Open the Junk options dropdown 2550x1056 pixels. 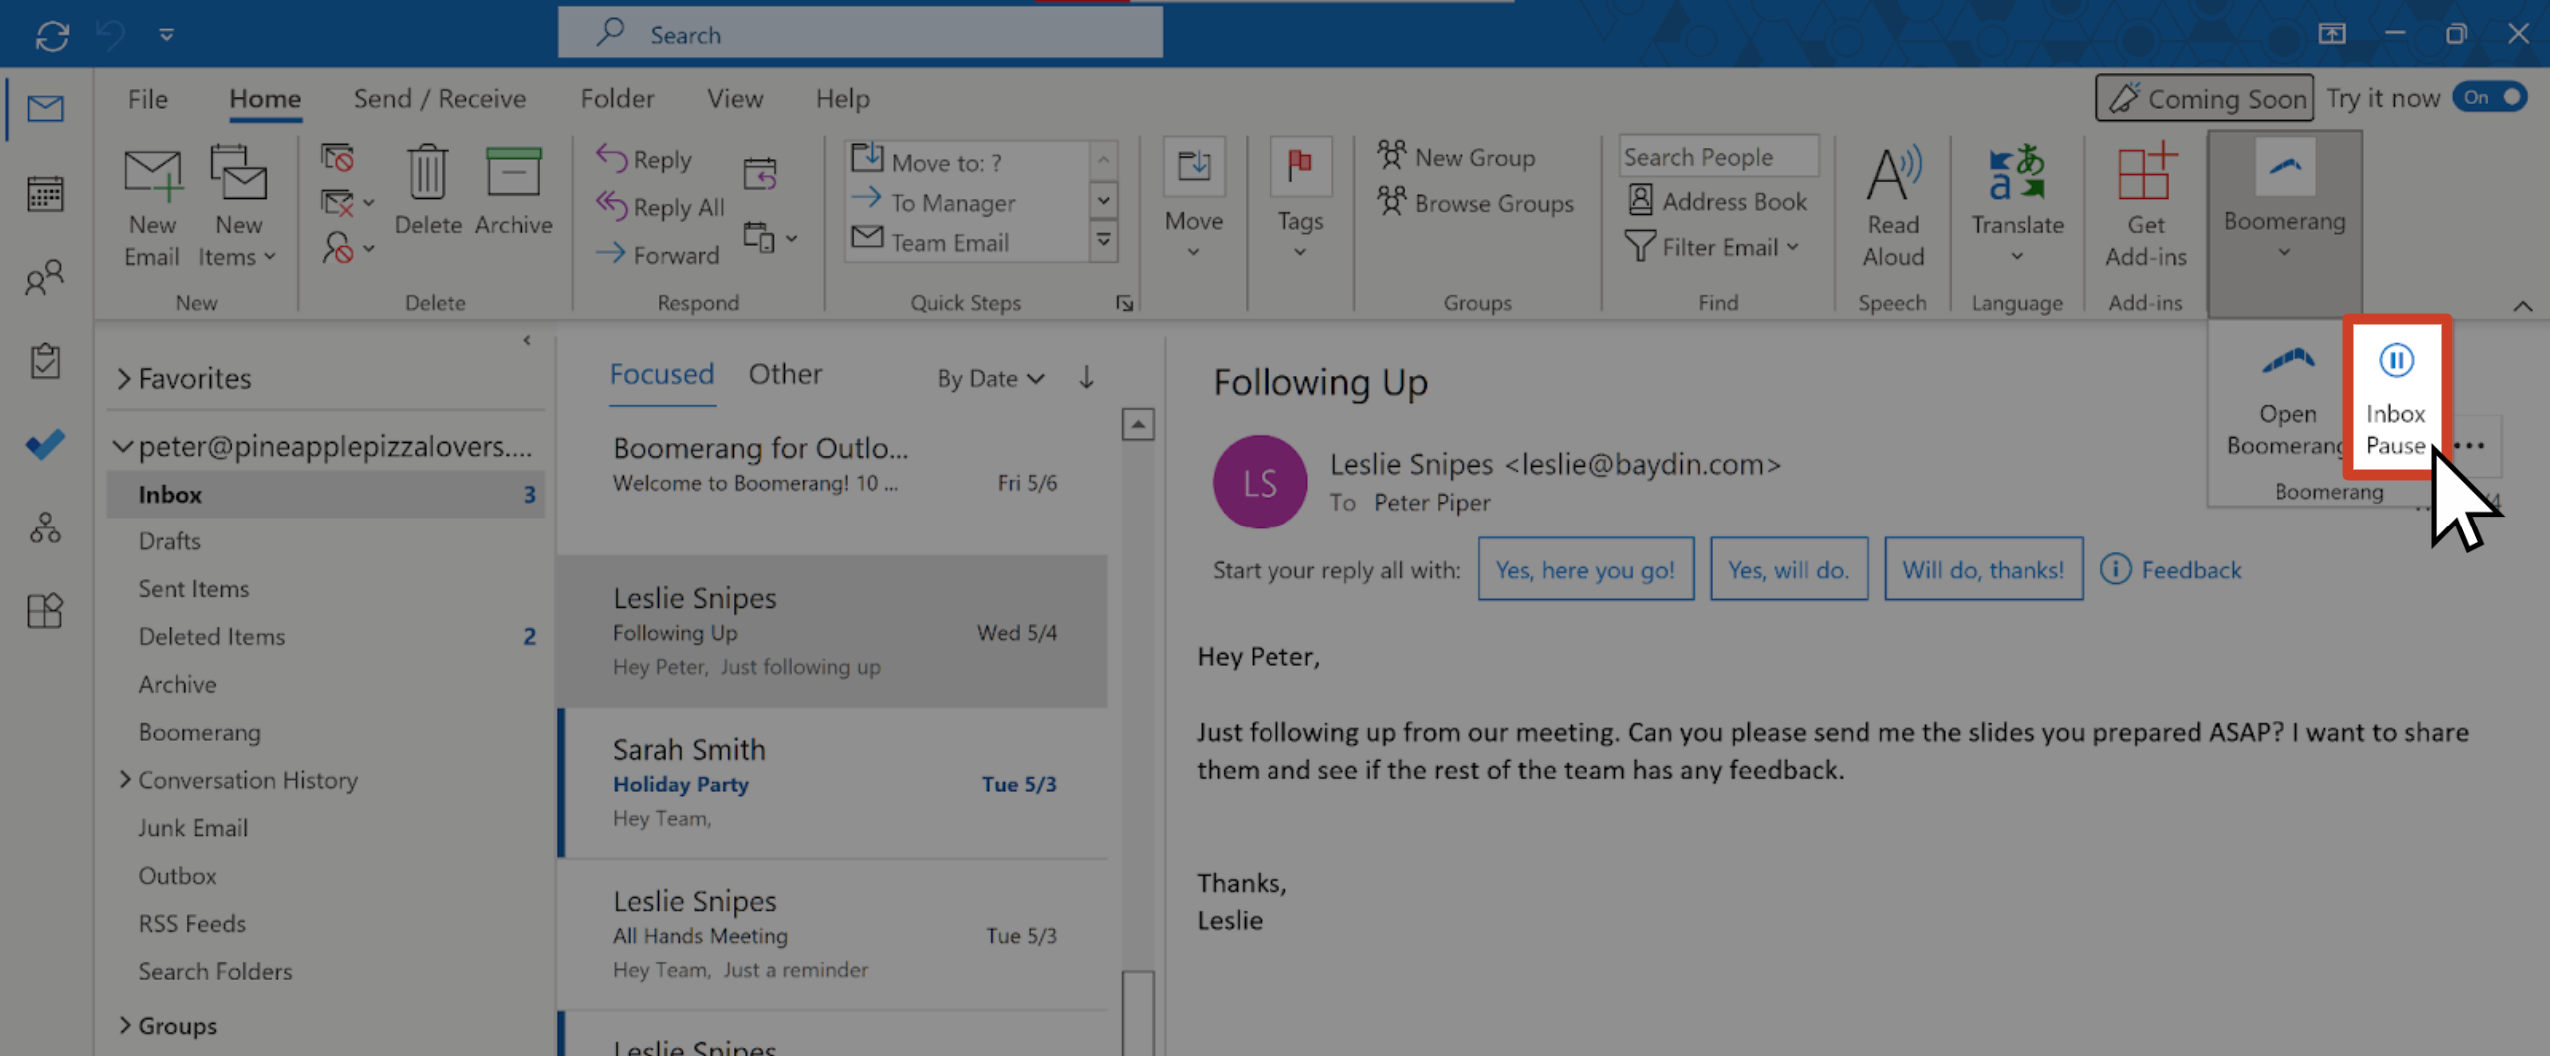pyautogui.click(x=347, y=248)
